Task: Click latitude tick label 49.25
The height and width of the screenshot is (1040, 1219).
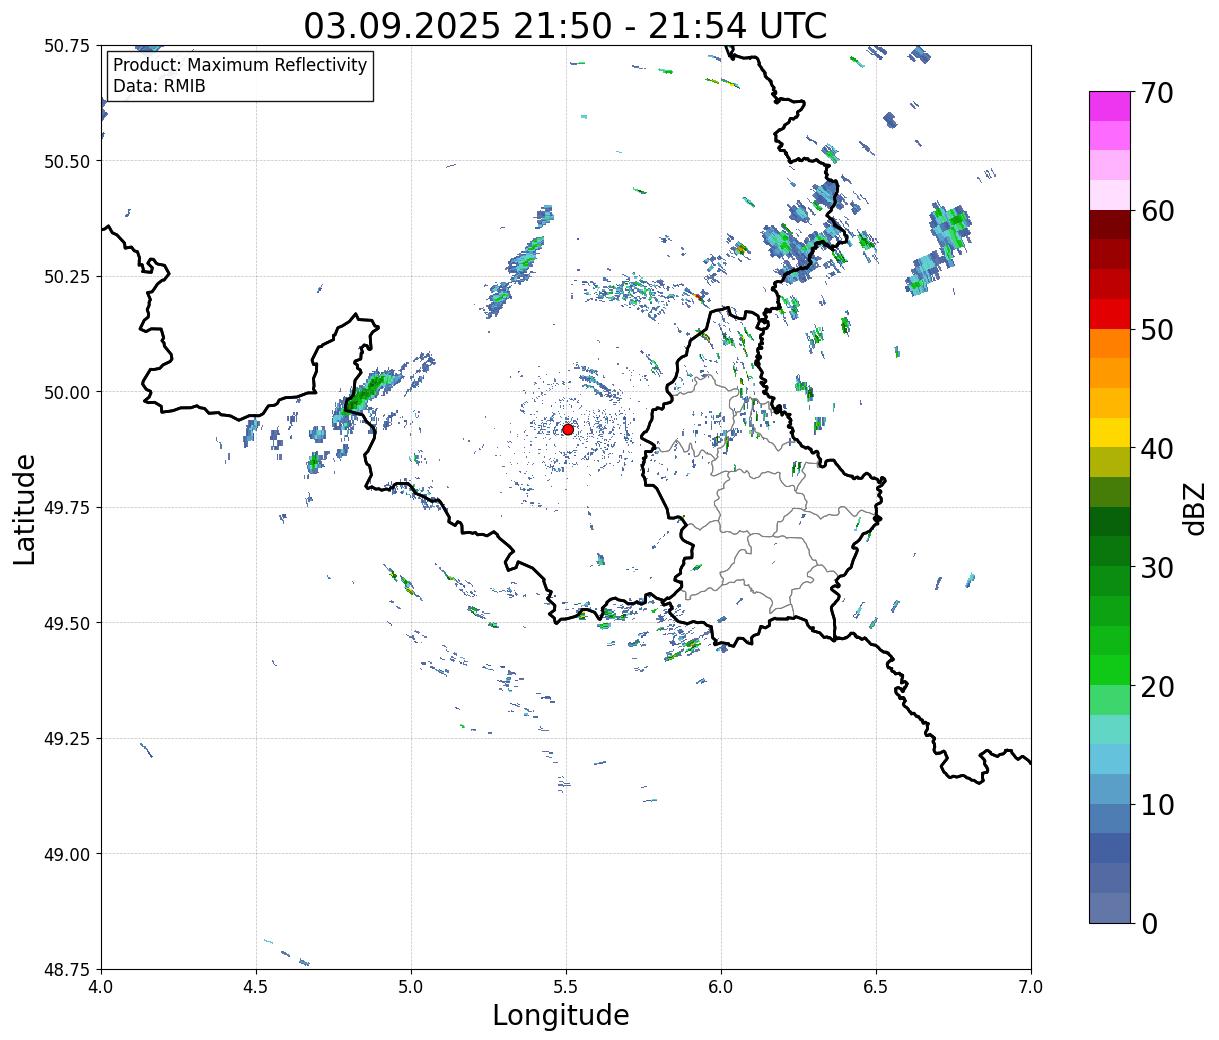Action: pyautogui.click(x=67, y=739)
